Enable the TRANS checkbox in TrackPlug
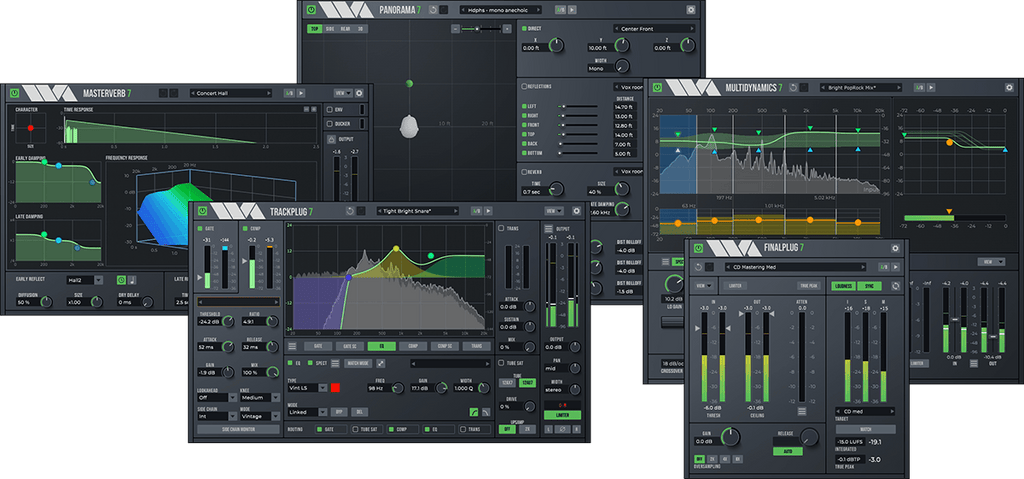The height and width of the screenshot is (479, 1024). [x=501, y=229]
